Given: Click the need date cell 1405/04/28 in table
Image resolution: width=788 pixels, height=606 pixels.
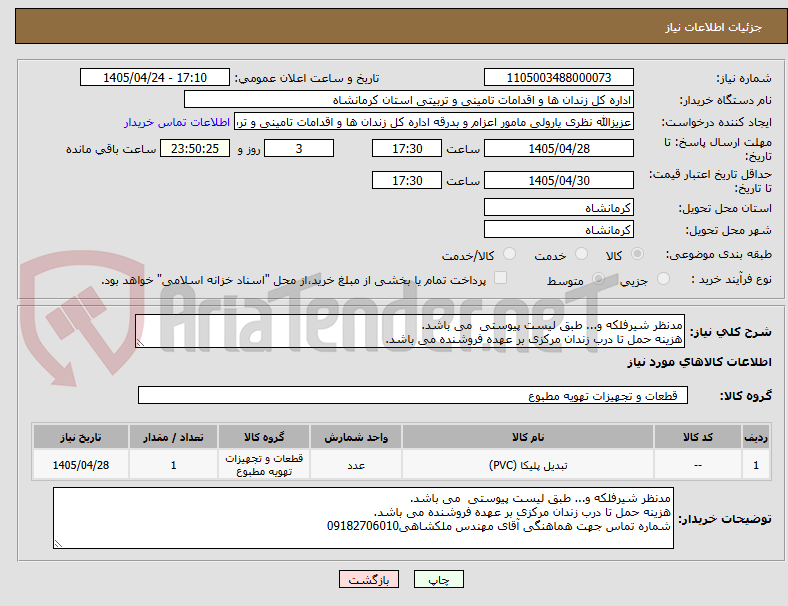Looking at the screenshot, I should click(x=81, y=465).
